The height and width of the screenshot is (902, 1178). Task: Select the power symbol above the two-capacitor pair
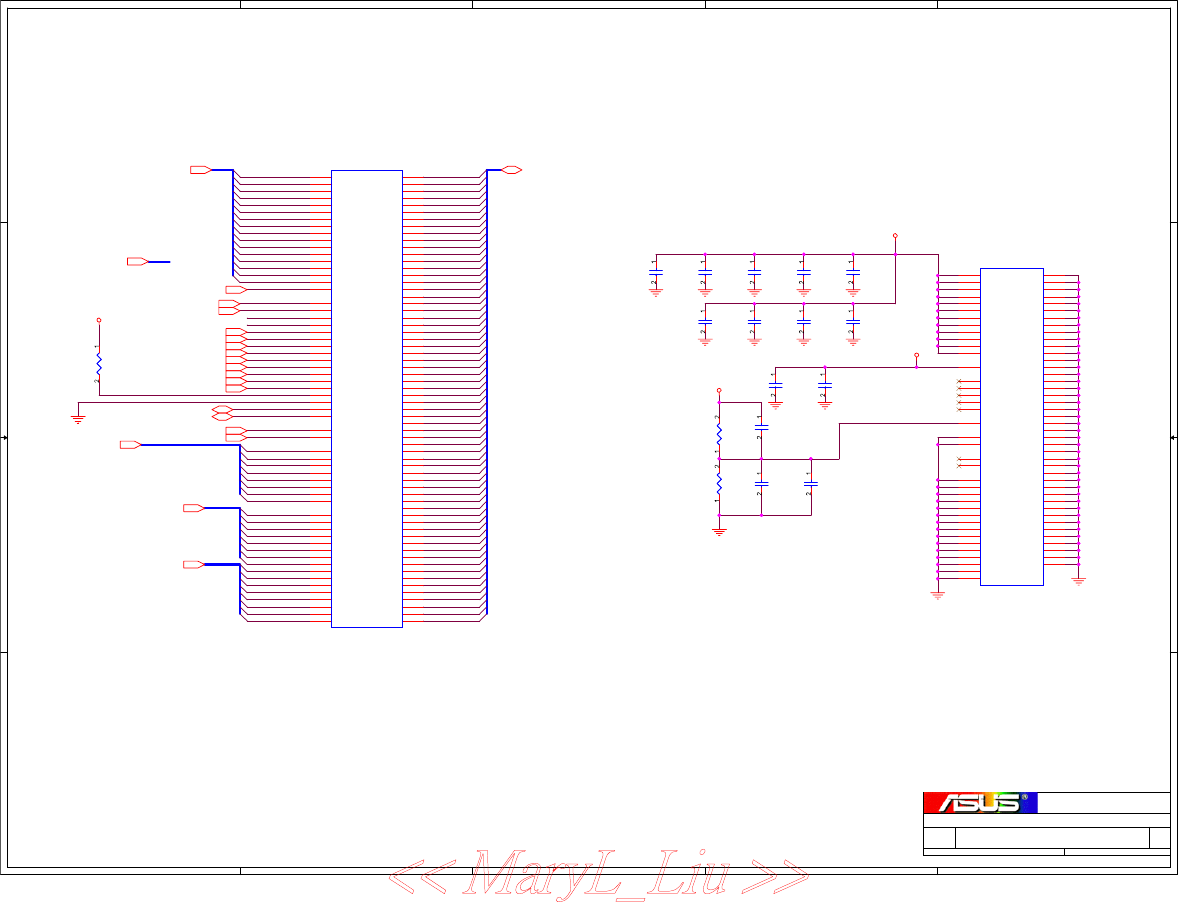pyautogui.click(x=917, y=354)
